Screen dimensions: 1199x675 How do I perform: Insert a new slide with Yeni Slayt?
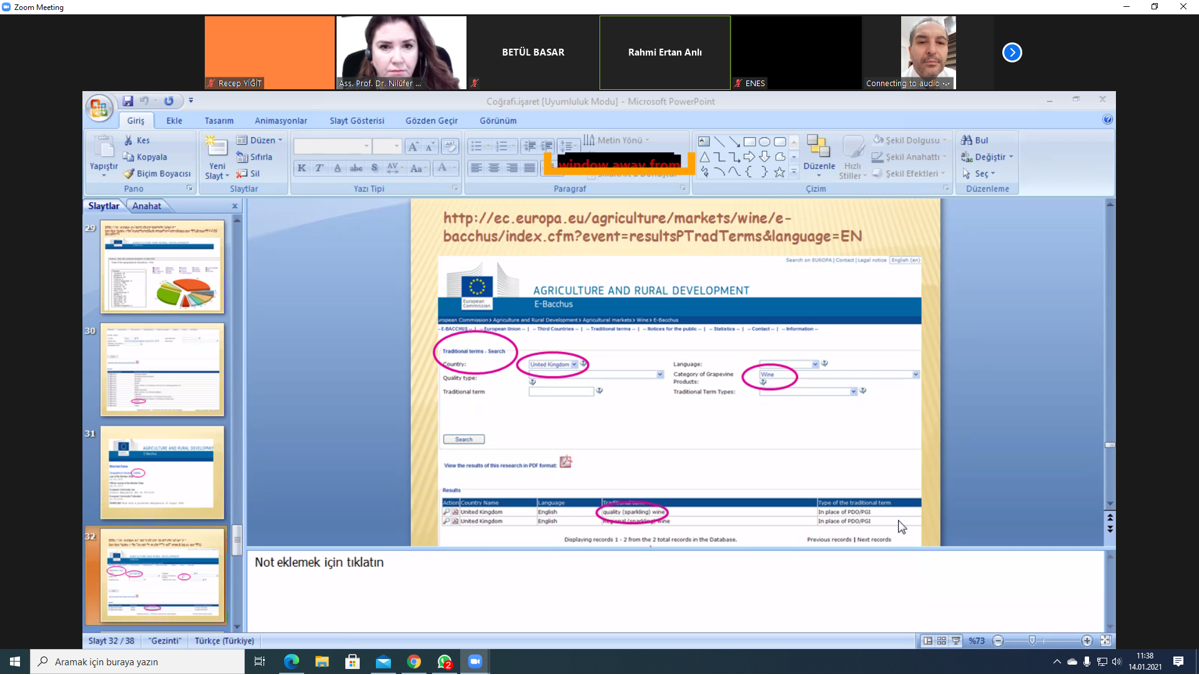(x=216, y=157)
